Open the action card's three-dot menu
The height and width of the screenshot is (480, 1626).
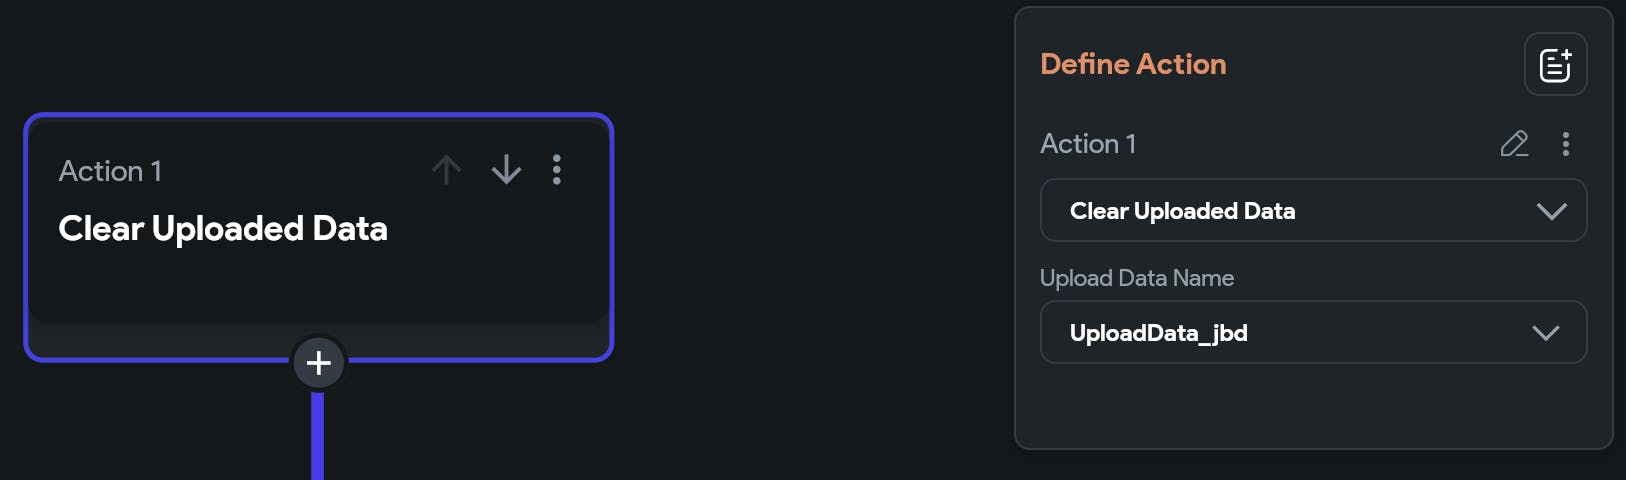(557, 170)
